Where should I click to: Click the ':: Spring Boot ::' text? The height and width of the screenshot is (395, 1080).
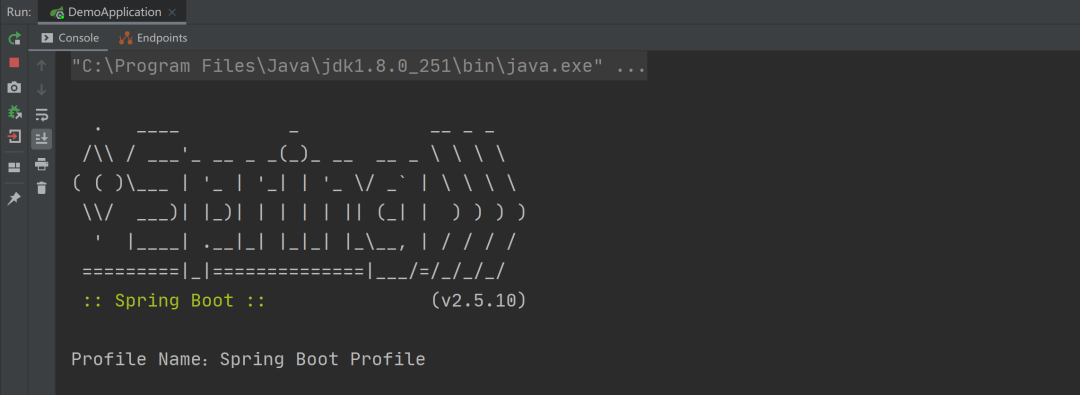pyautogui.click(x=174, y=301)
